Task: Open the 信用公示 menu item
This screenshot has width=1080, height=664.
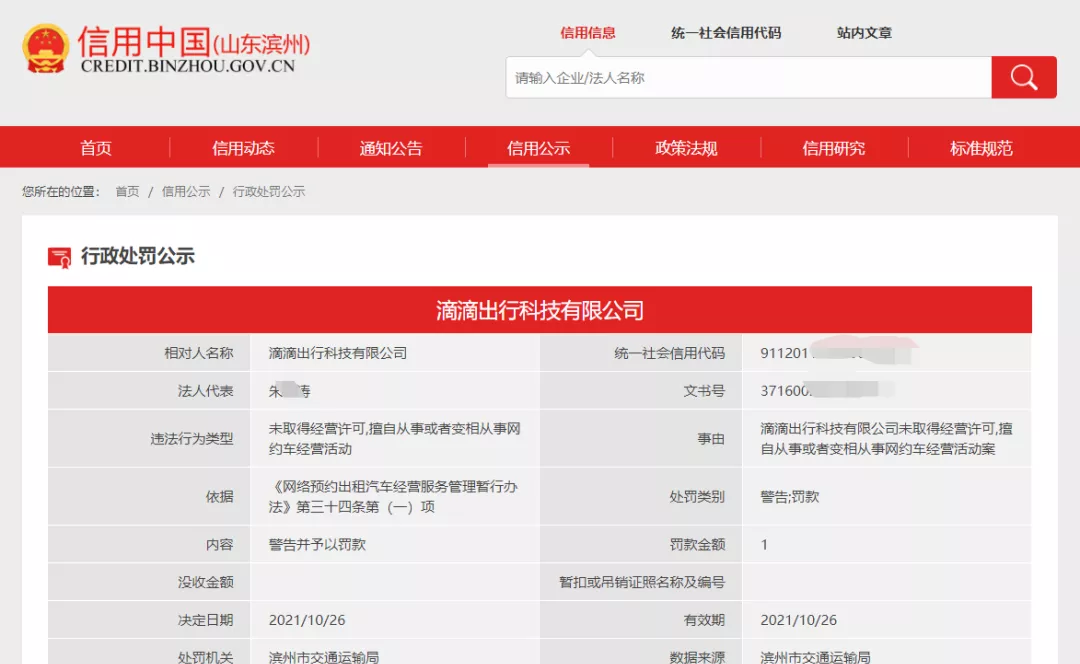Action: [x=539, y=148]
